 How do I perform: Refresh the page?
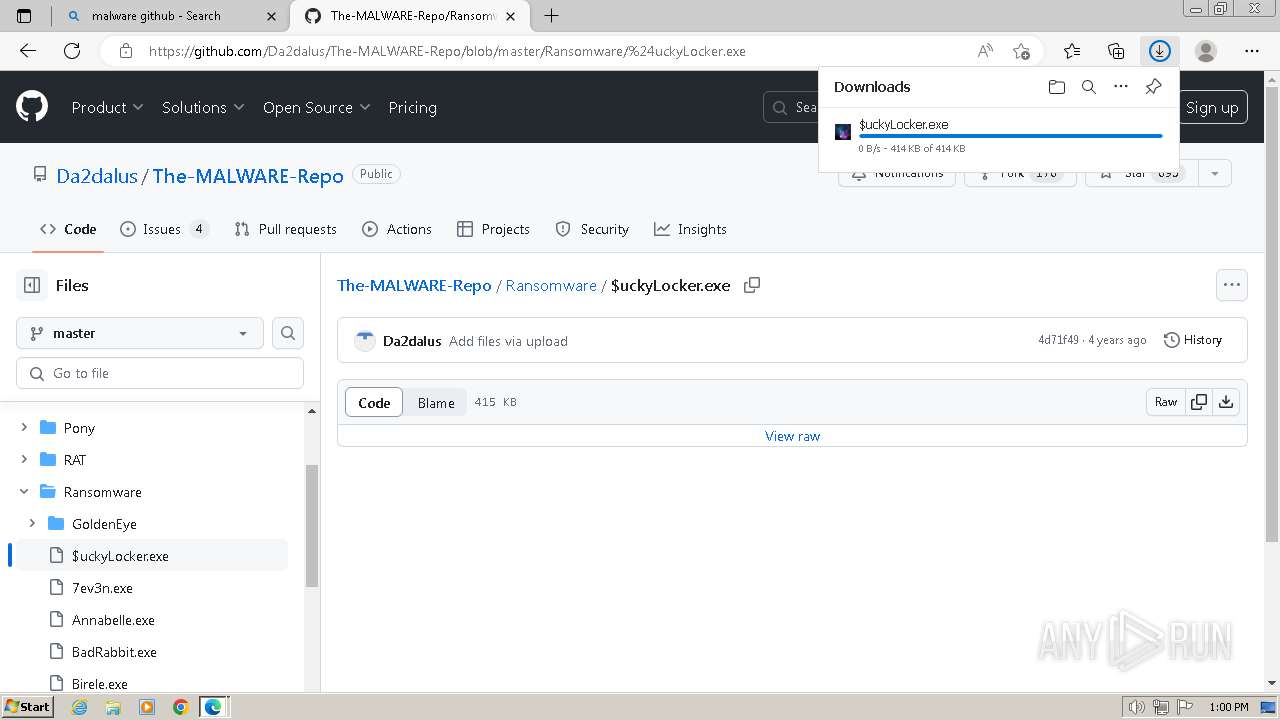click(72, 51)
